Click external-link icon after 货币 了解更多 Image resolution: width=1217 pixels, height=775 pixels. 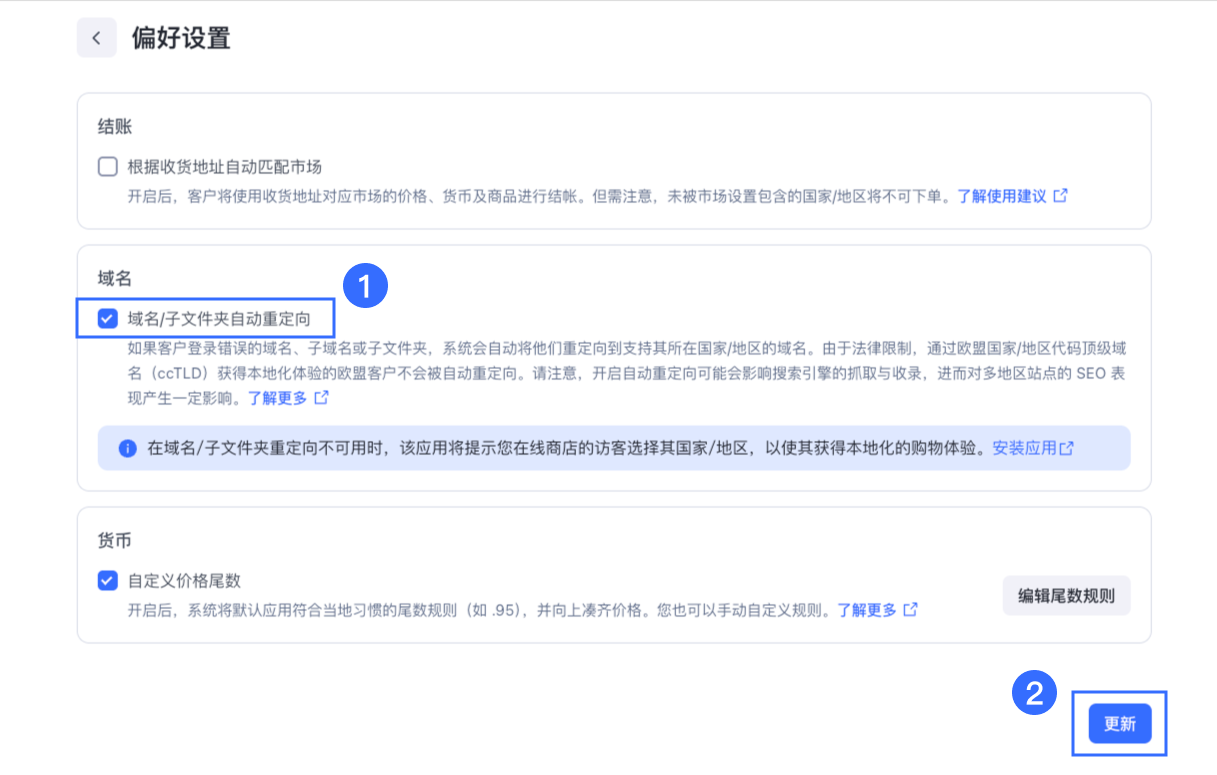tap(910, 609)
